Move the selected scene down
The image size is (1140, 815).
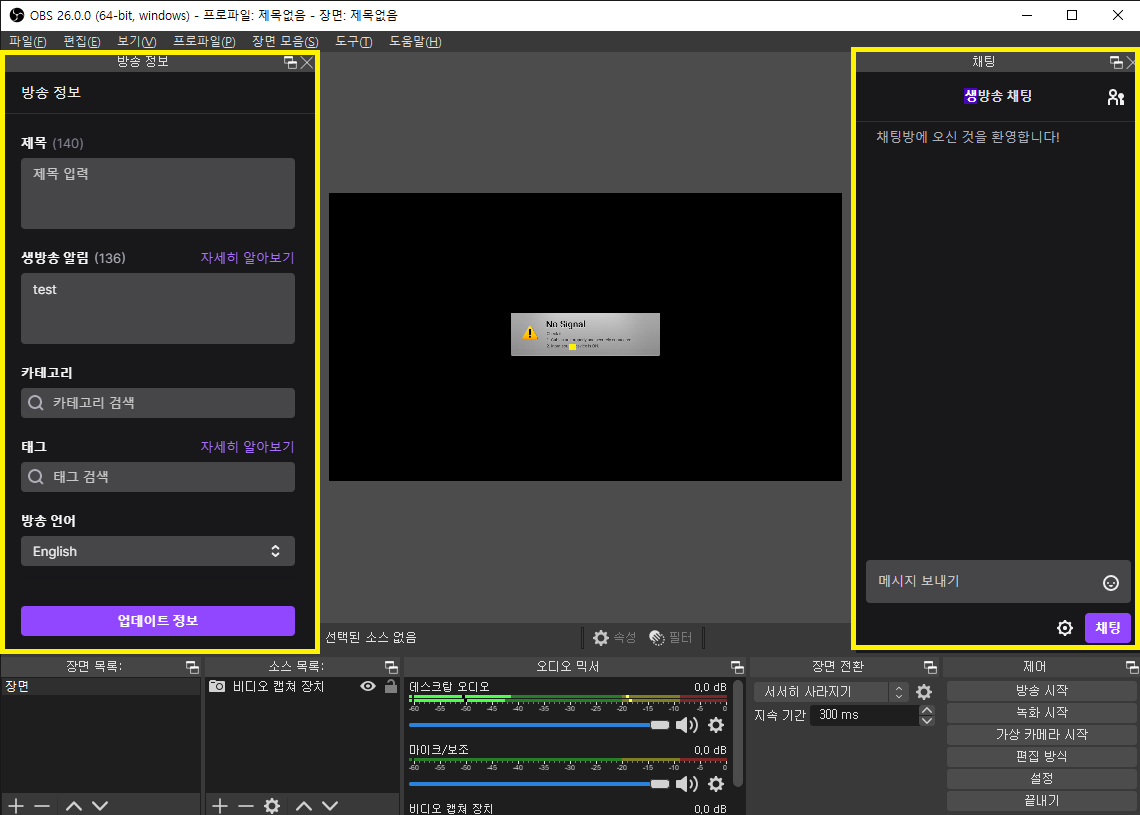click(x=100, y=805)
